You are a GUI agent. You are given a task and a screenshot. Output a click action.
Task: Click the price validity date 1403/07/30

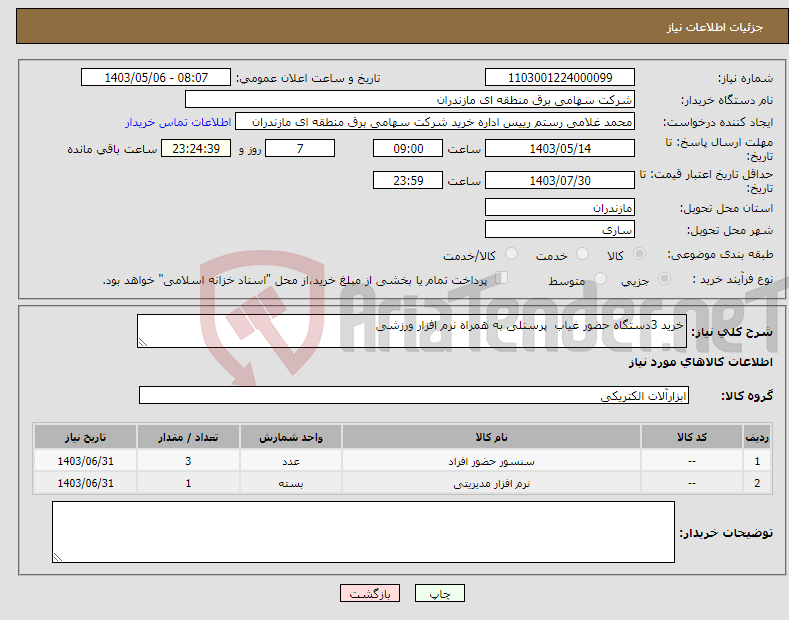click(560, 180)
